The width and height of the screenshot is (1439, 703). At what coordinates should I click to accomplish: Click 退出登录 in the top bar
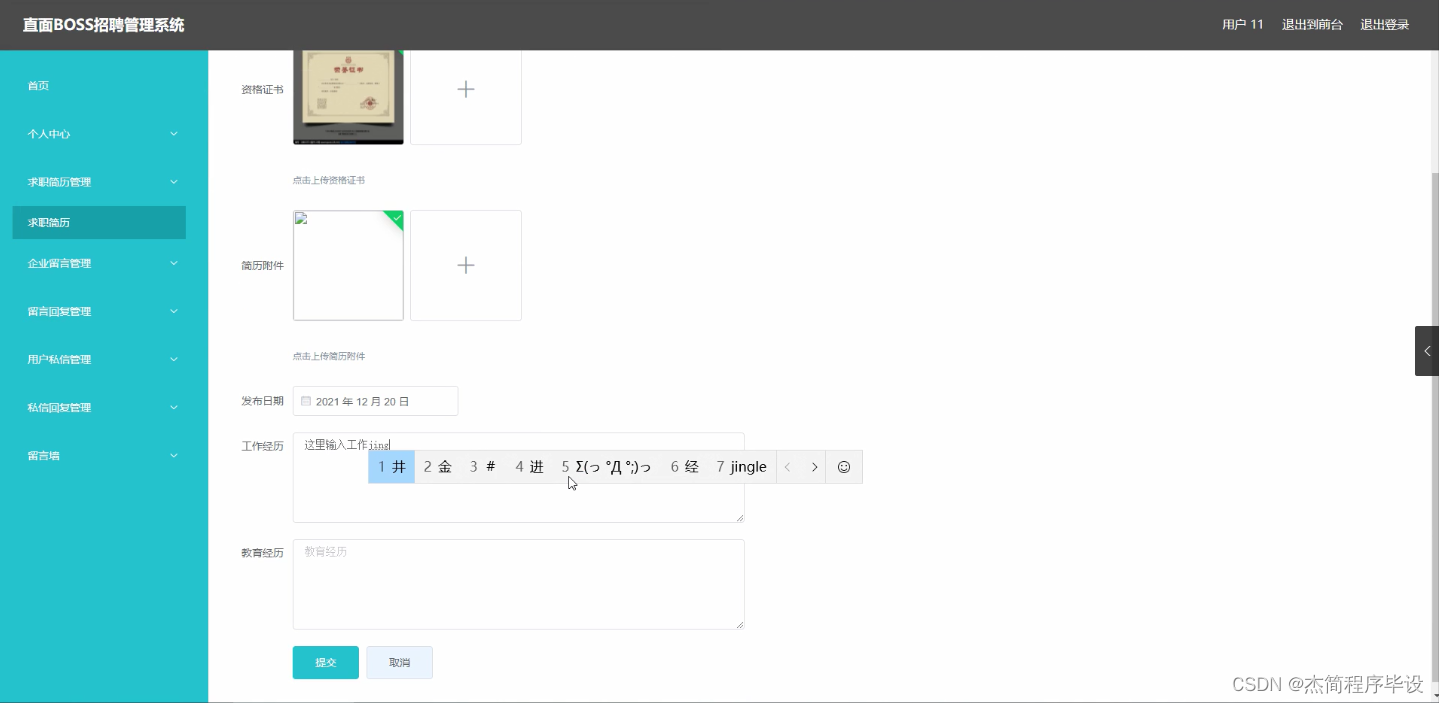coord(1383,24)
